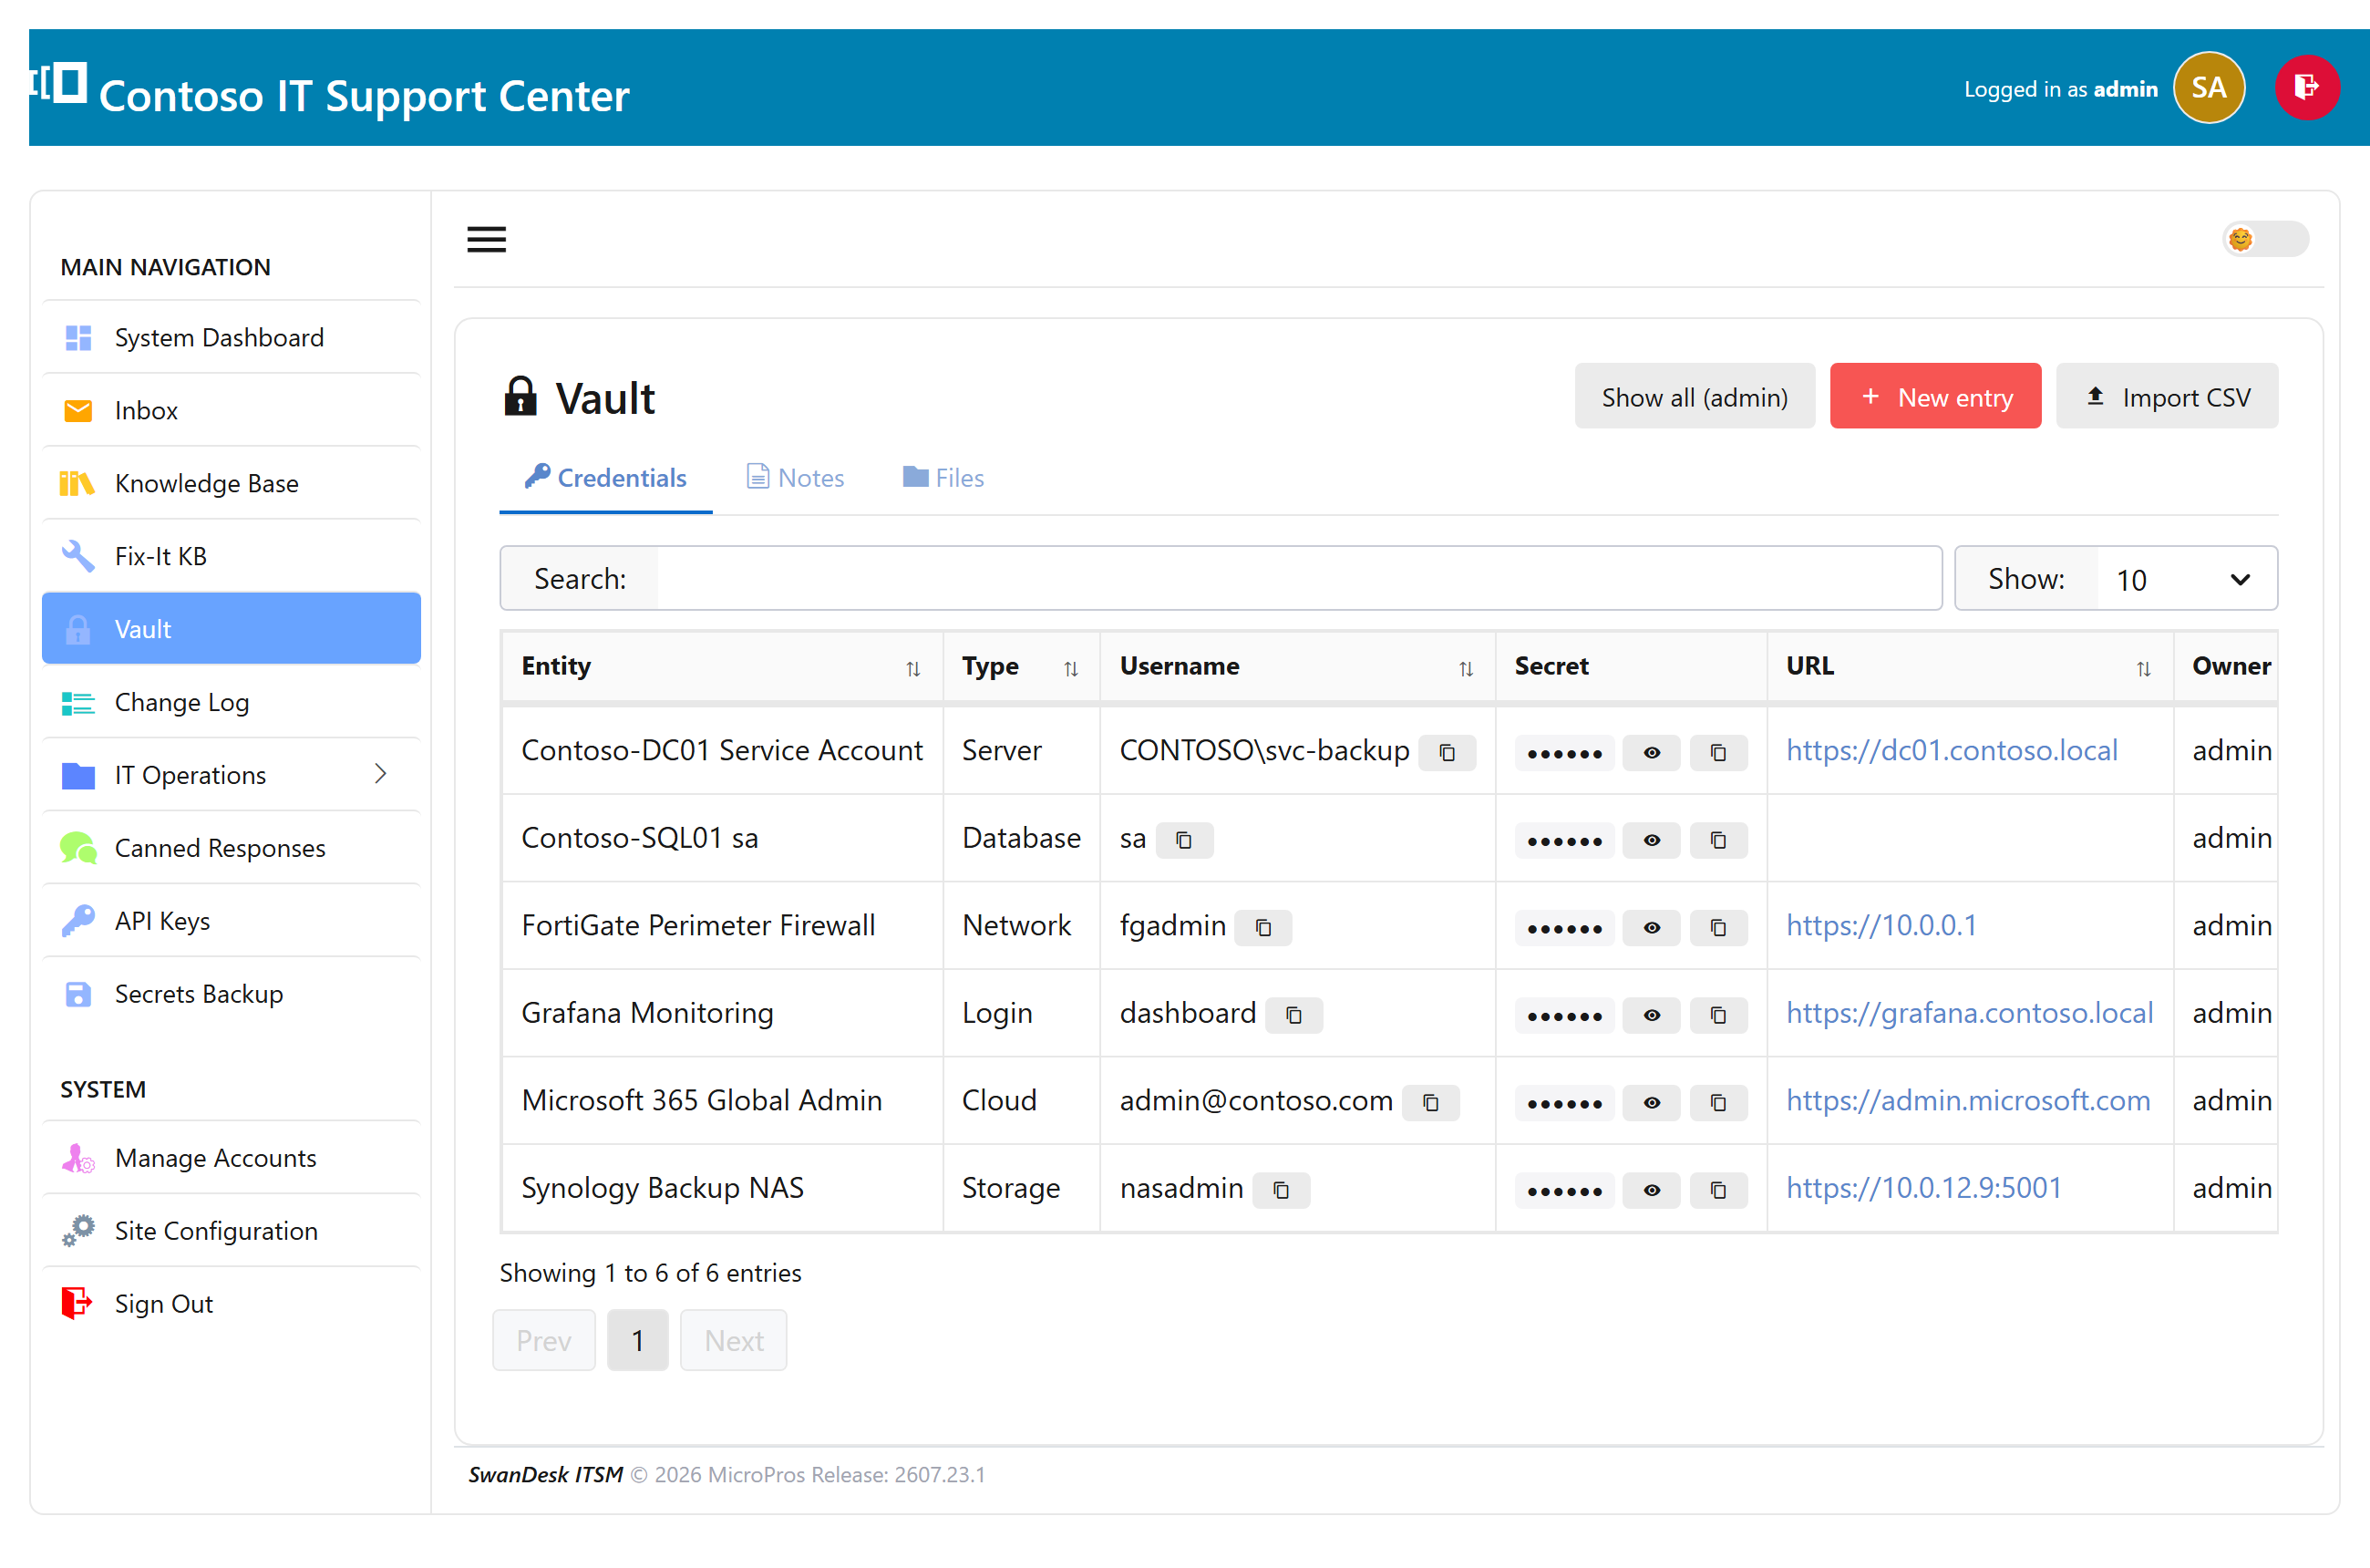Switch to the Files tab
This screenshot has height=1568, width=2370.
click(x=943, y=478)
